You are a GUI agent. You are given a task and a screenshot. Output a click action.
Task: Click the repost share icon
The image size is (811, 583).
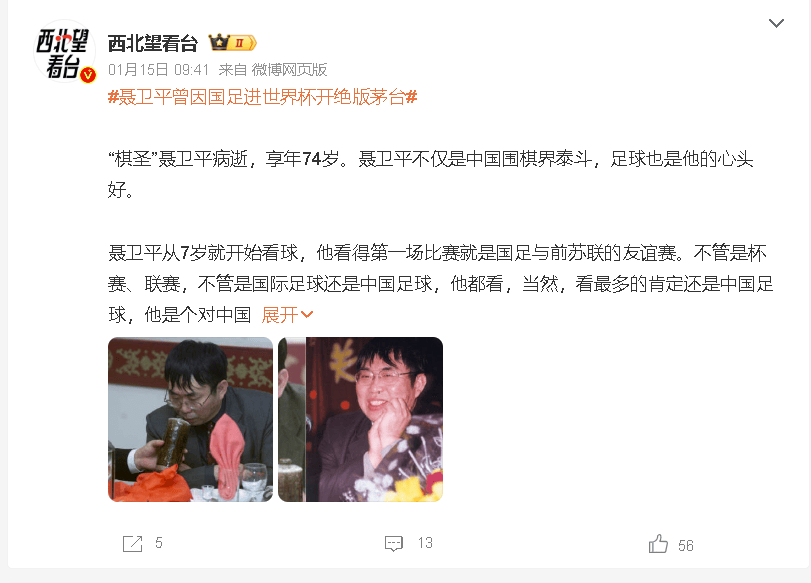pyautogui.click(x=132, y=544)
